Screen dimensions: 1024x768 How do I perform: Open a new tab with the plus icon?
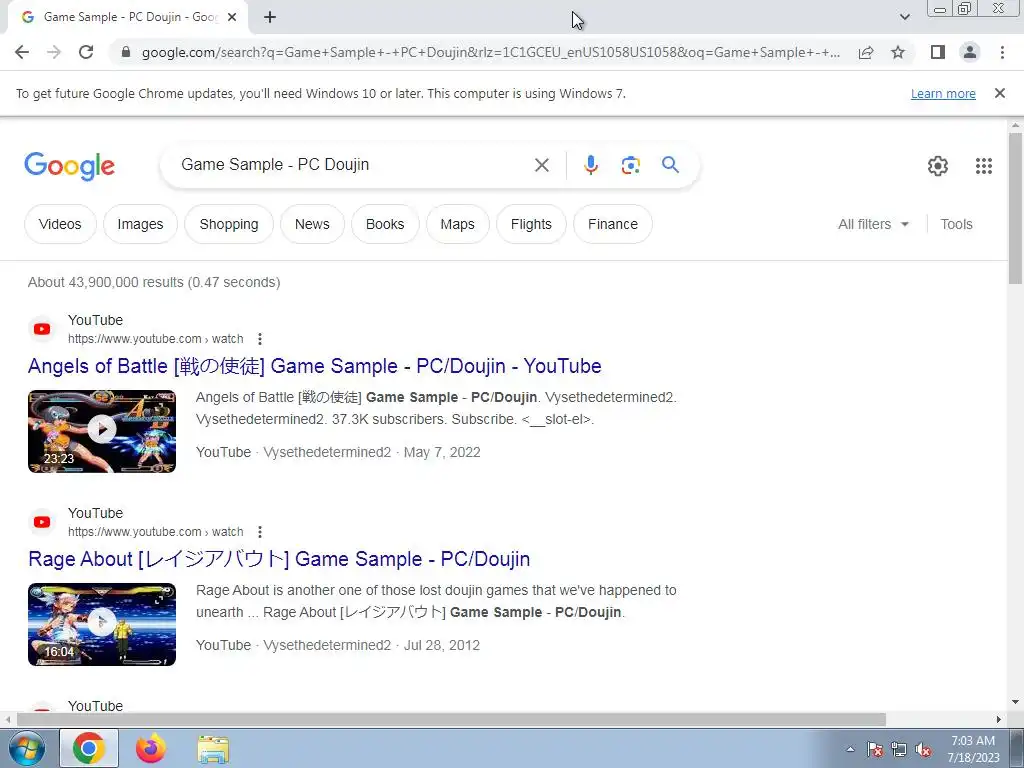(x=270, y=18)
